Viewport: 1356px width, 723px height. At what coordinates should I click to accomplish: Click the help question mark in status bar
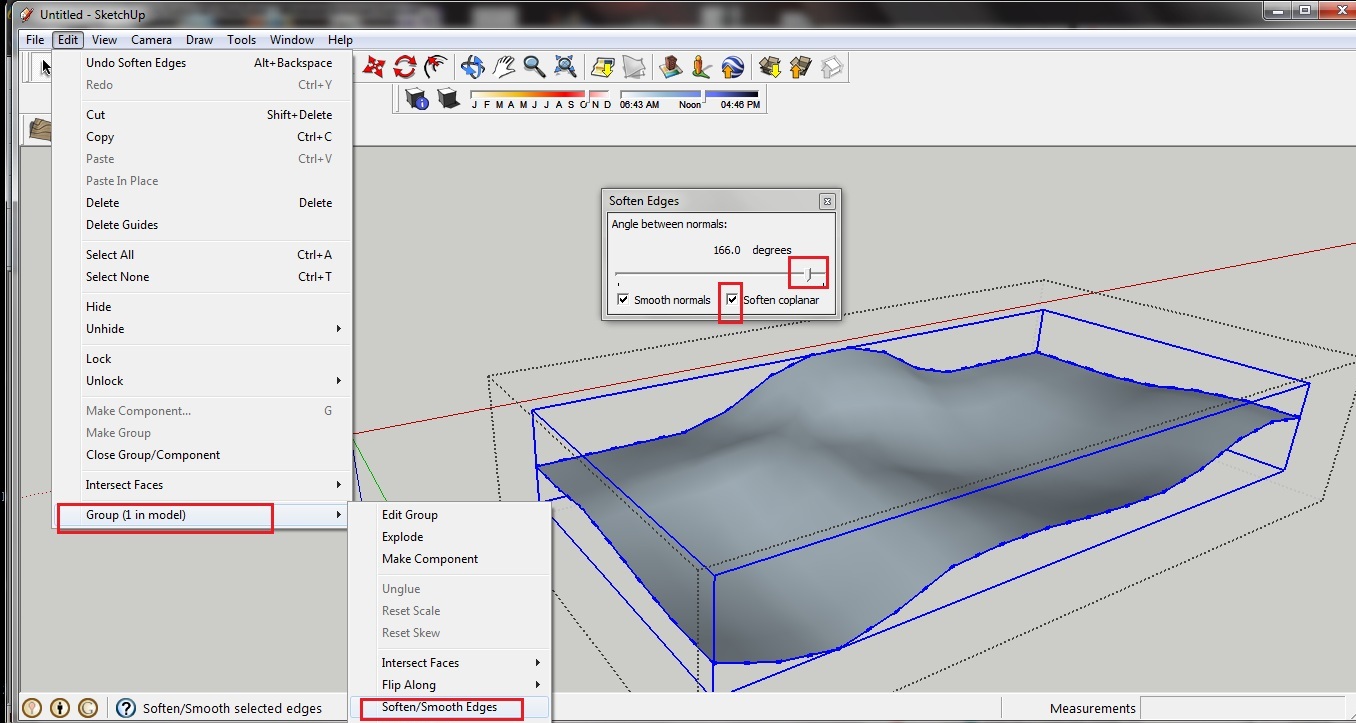point(126,708)
